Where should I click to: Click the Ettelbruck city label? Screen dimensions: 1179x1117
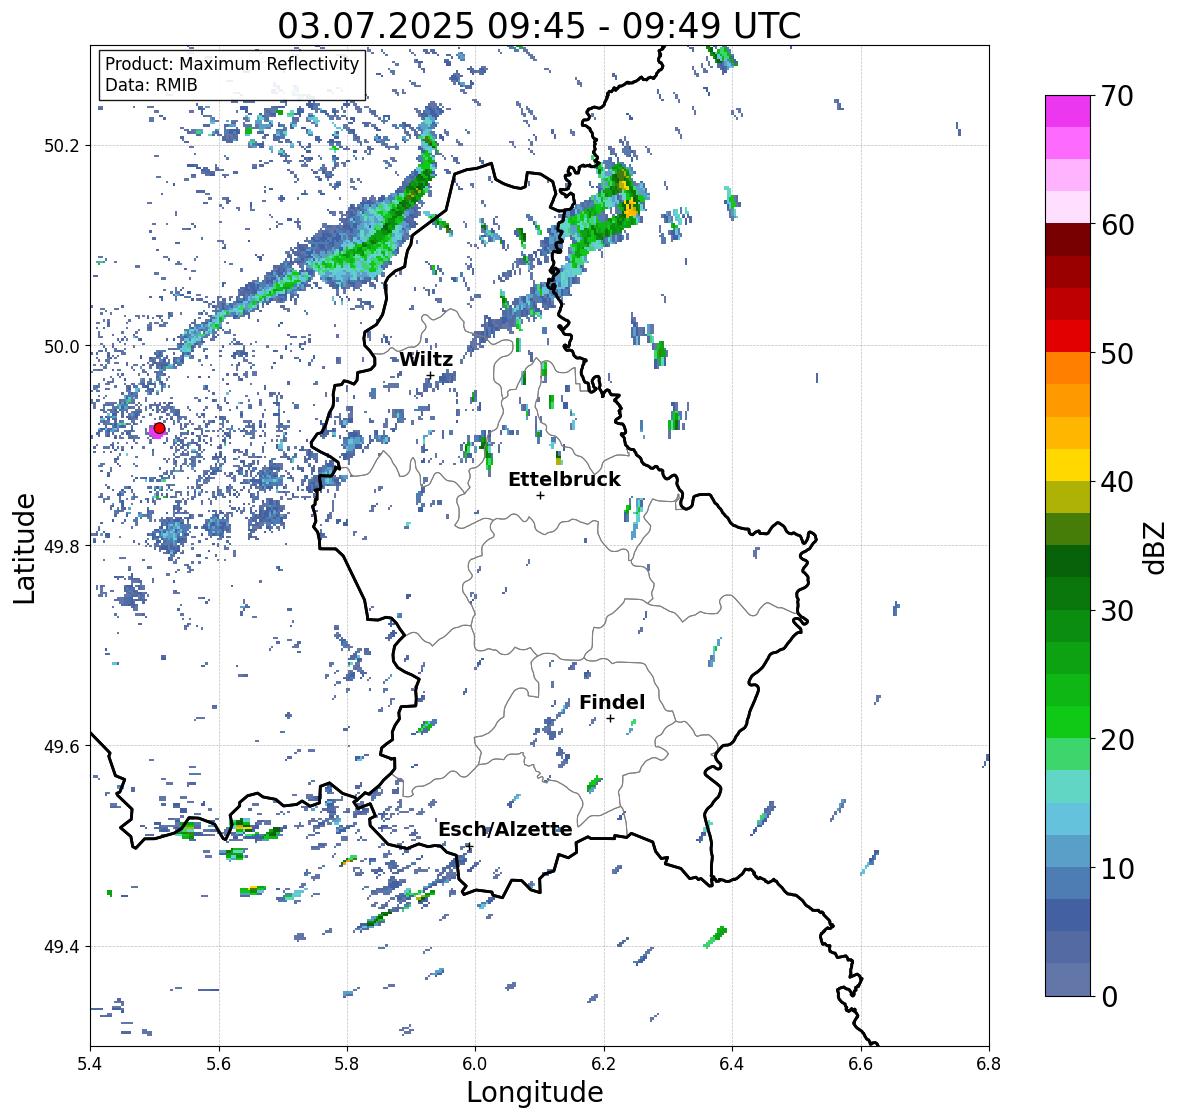click(564, 479)
